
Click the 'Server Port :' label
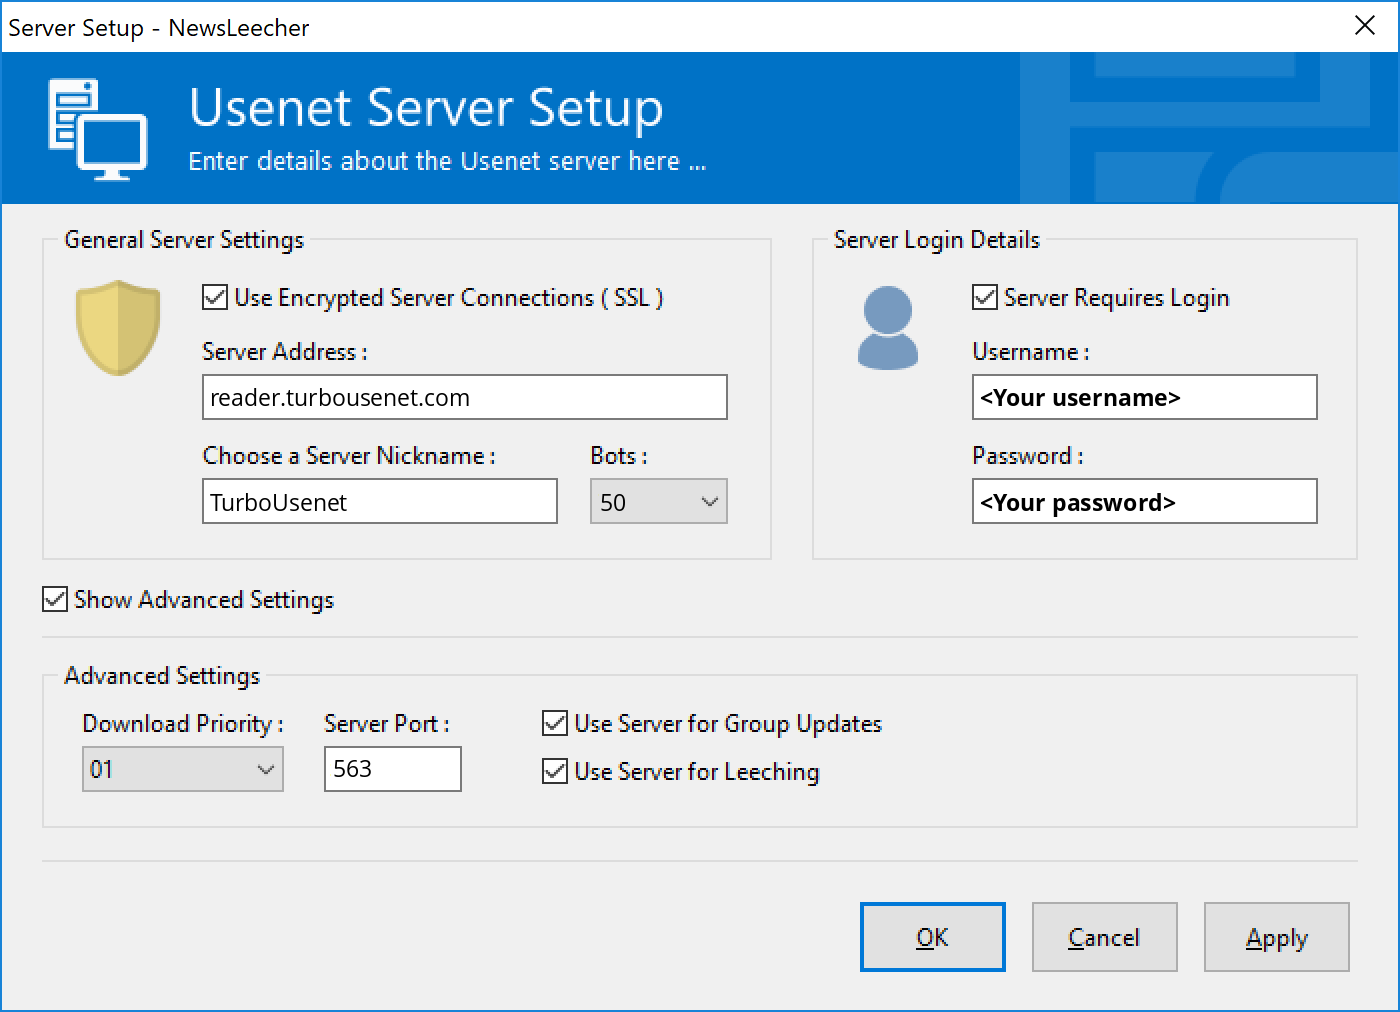click(387, 724)
